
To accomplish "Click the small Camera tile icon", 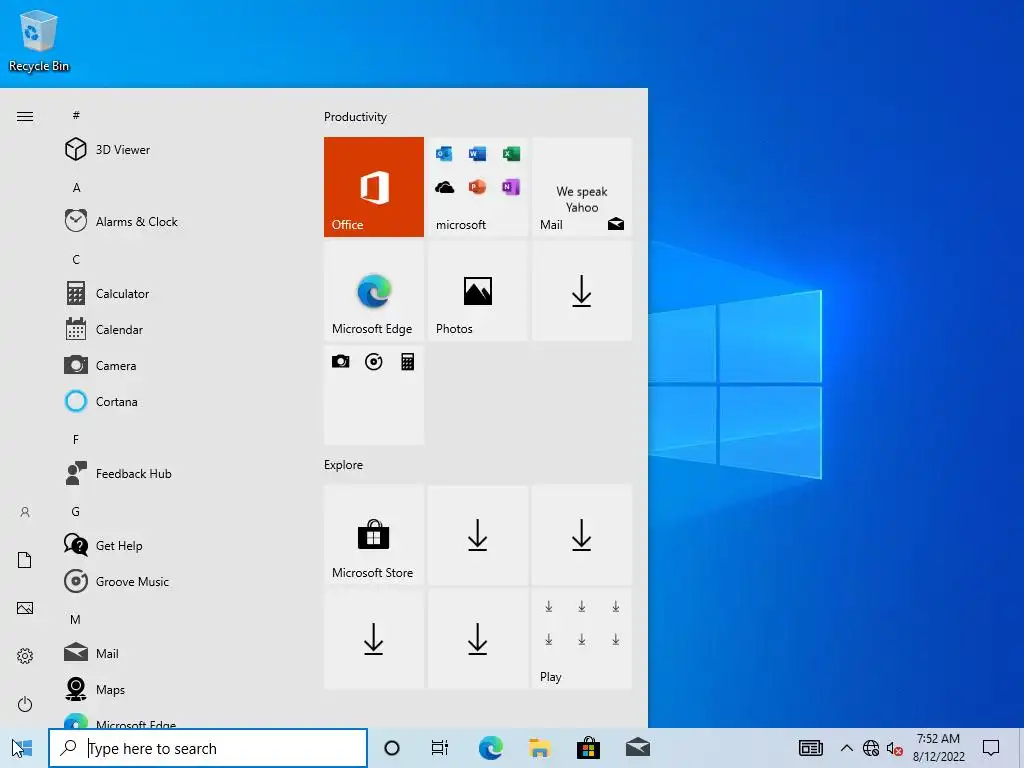I will coord(340,361).
